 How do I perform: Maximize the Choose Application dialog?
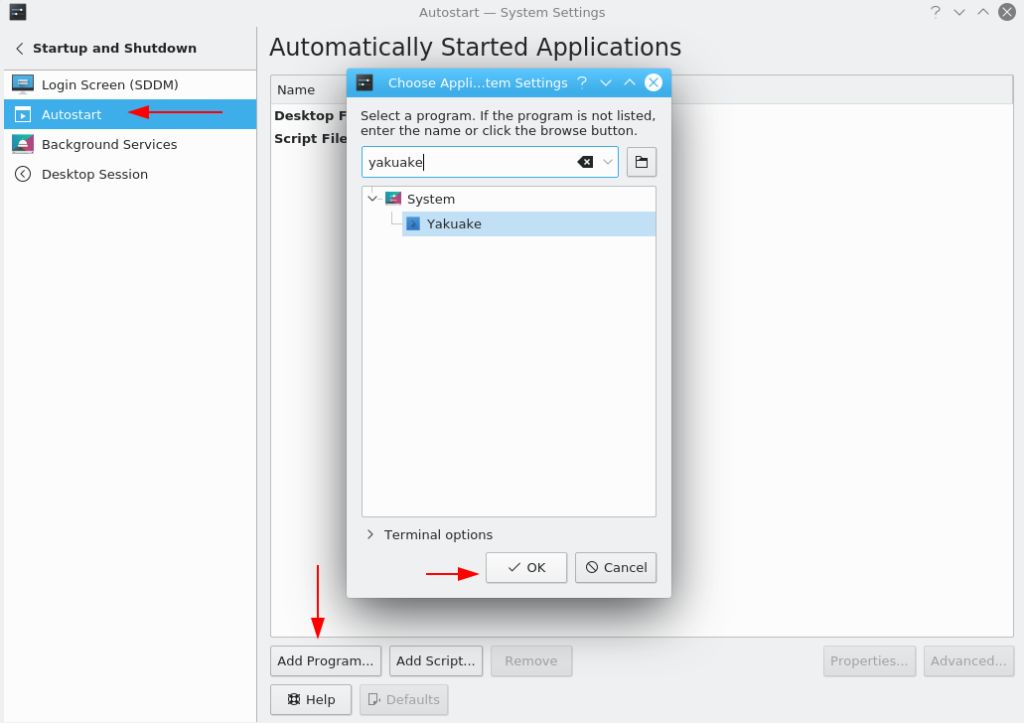(630, 82)
